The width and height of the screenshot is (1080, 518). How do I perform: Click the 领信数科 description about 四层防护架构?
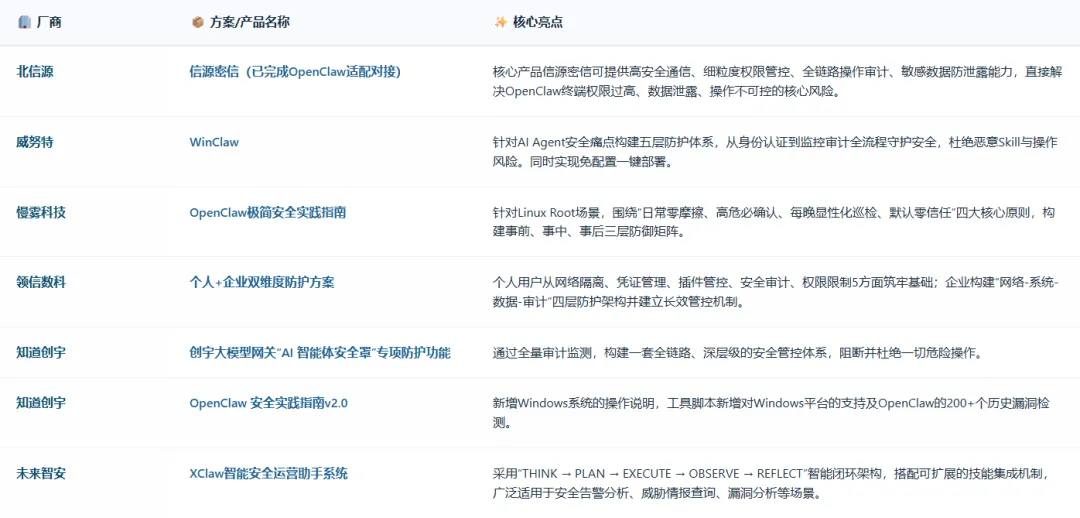click(x=776, y=293)
